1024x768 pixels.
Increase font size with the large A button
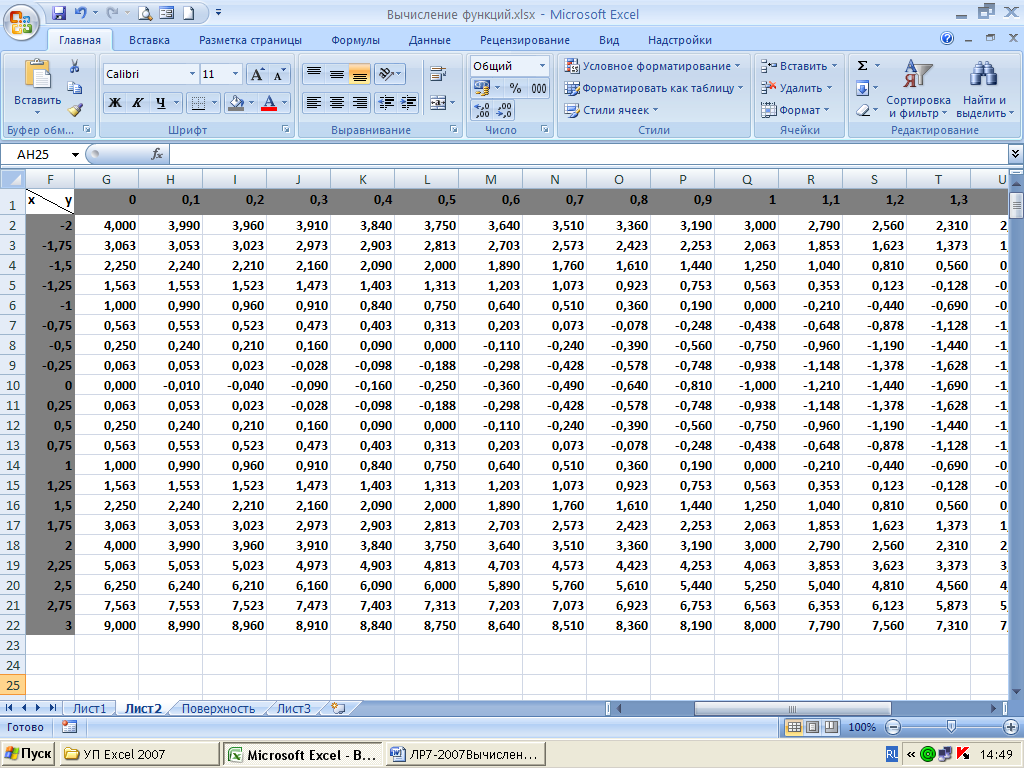click(x=257, y=74)
